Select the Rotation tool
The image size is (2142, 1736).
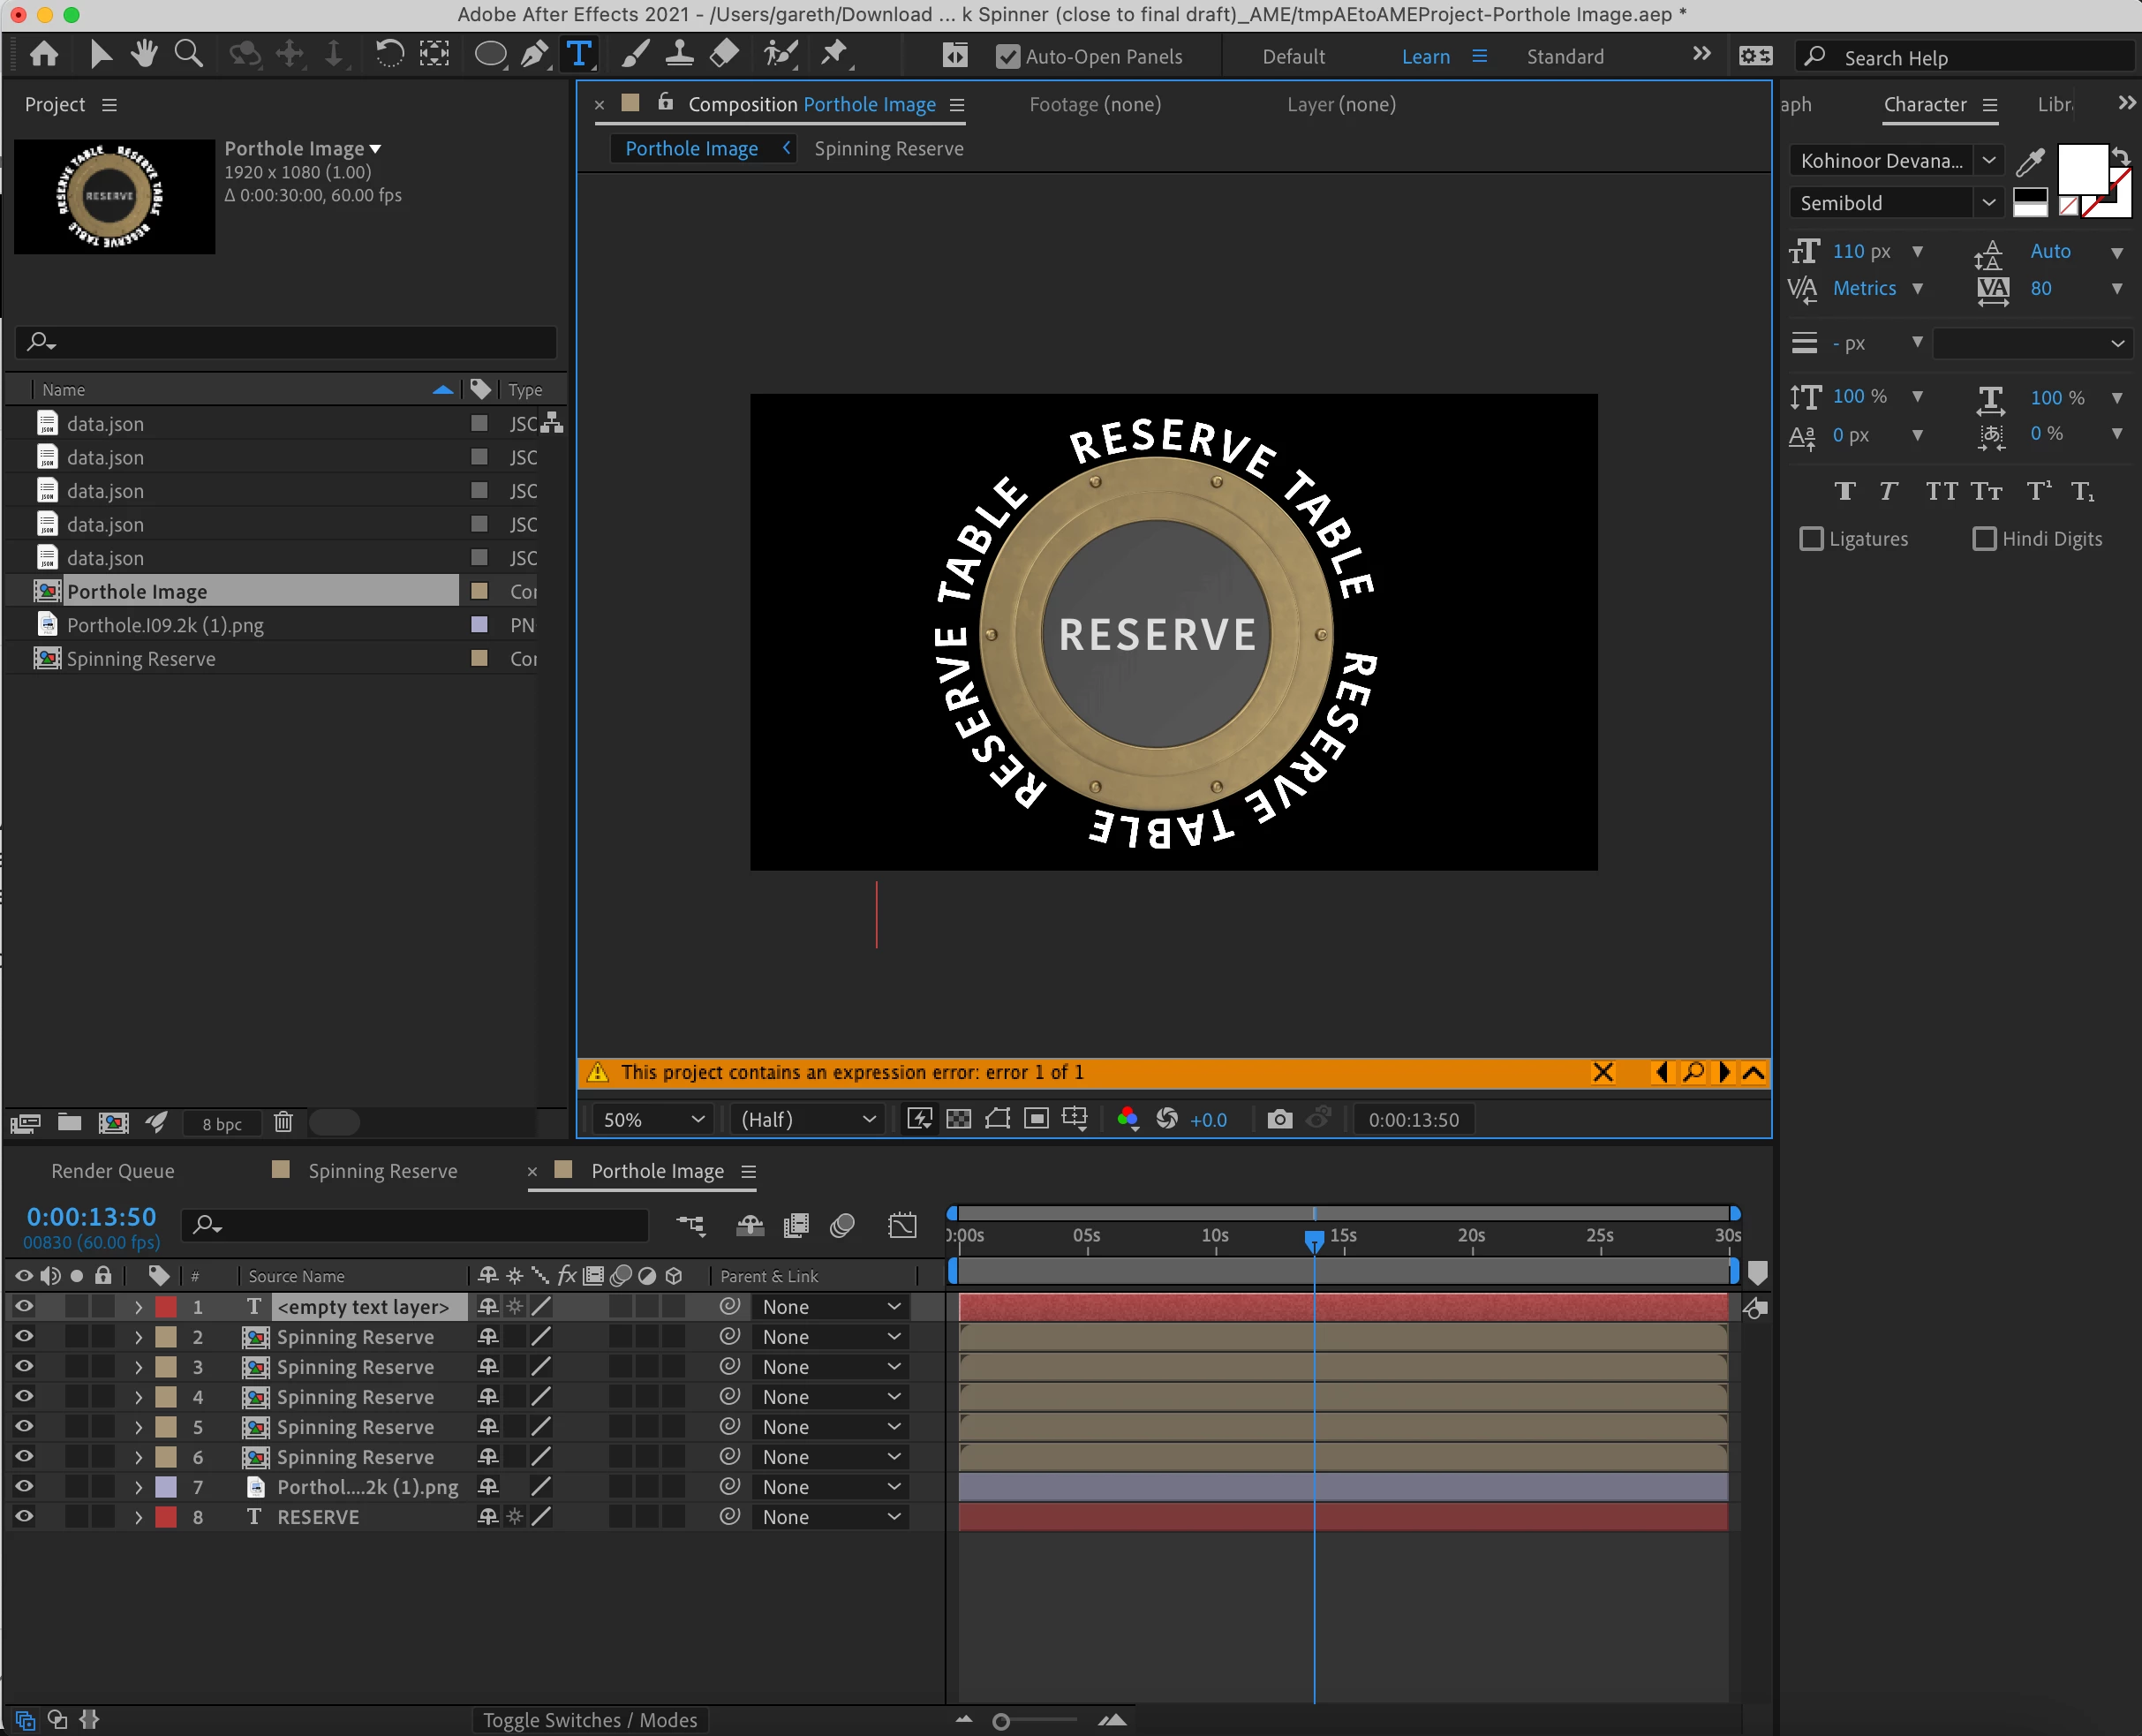point(389,54)
